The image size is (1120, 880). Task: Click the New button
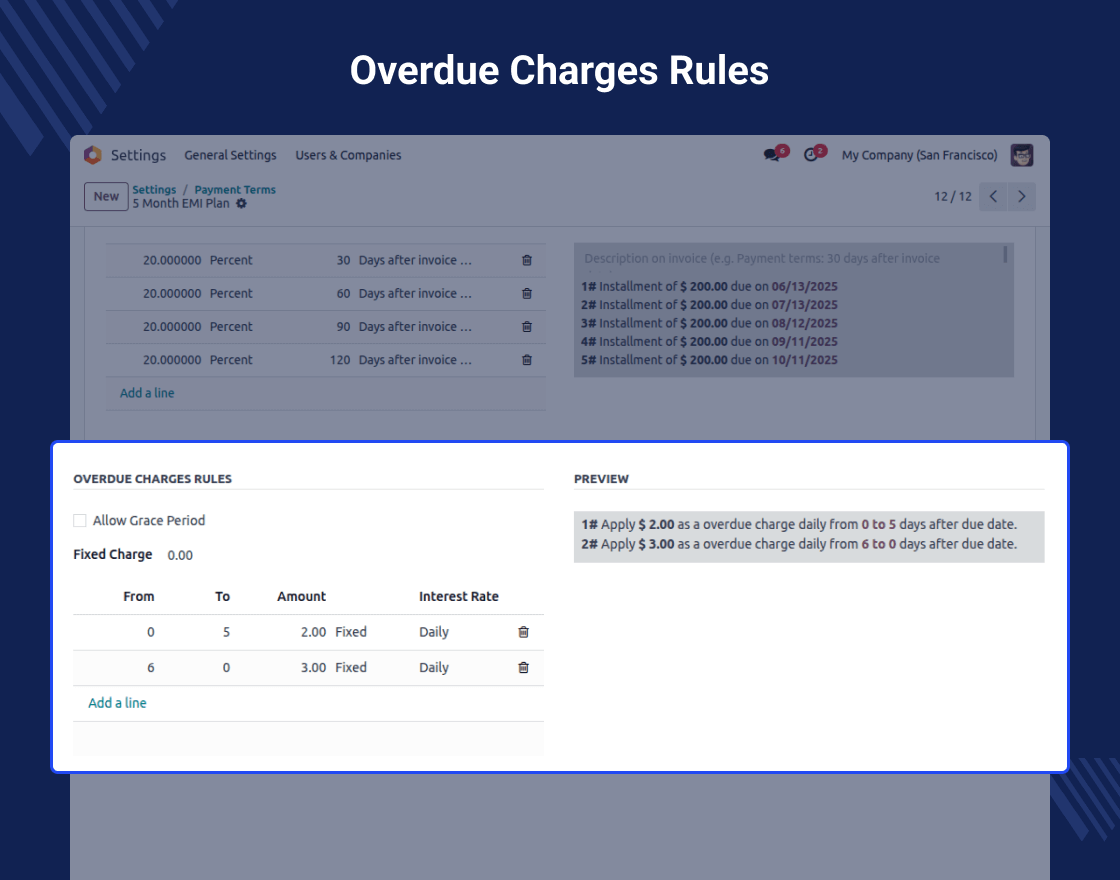click(106, 196)
